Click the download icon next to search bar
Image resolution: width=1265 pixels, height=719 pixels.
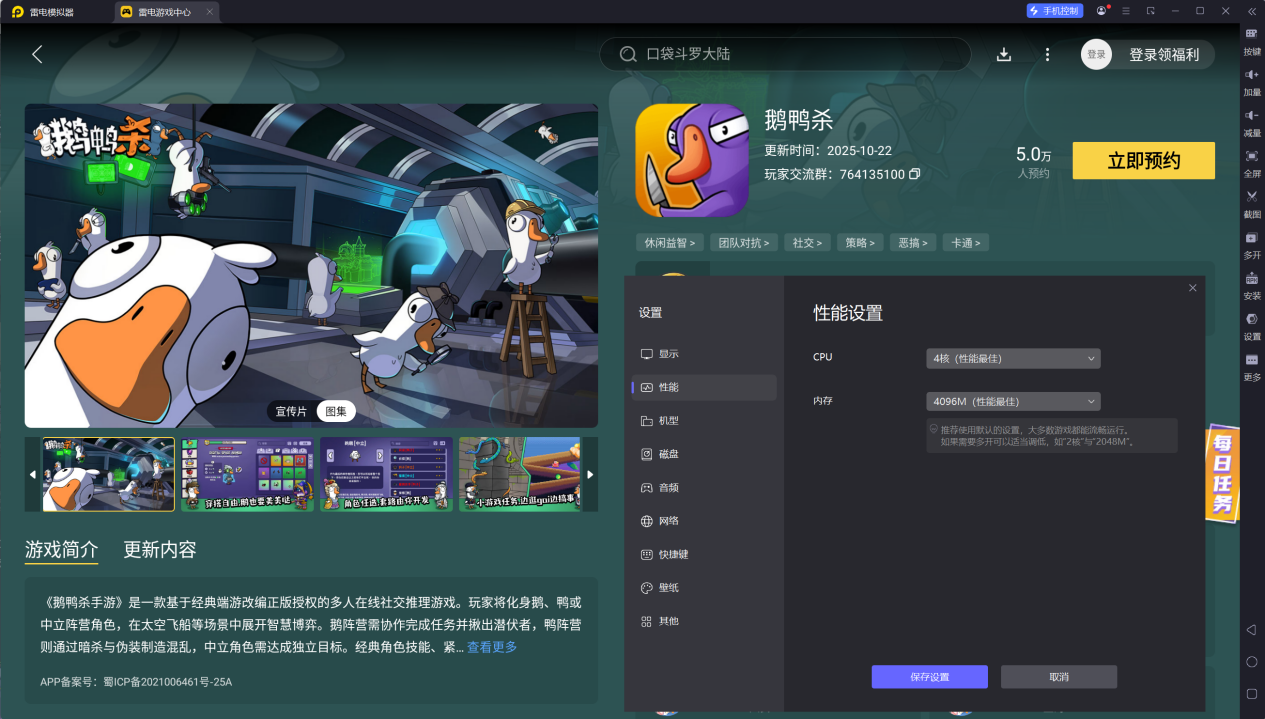click(1003, 54)
